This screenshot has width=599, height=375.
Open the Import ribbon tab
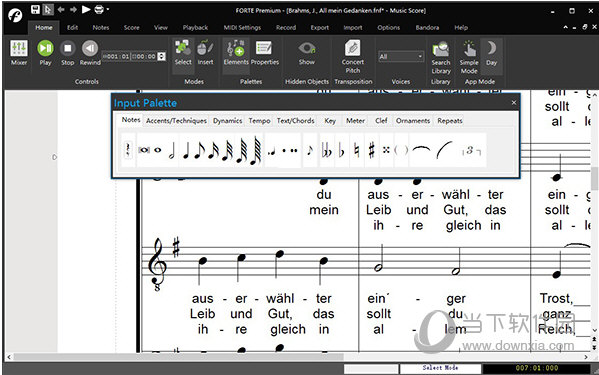[x=353, y=27]
